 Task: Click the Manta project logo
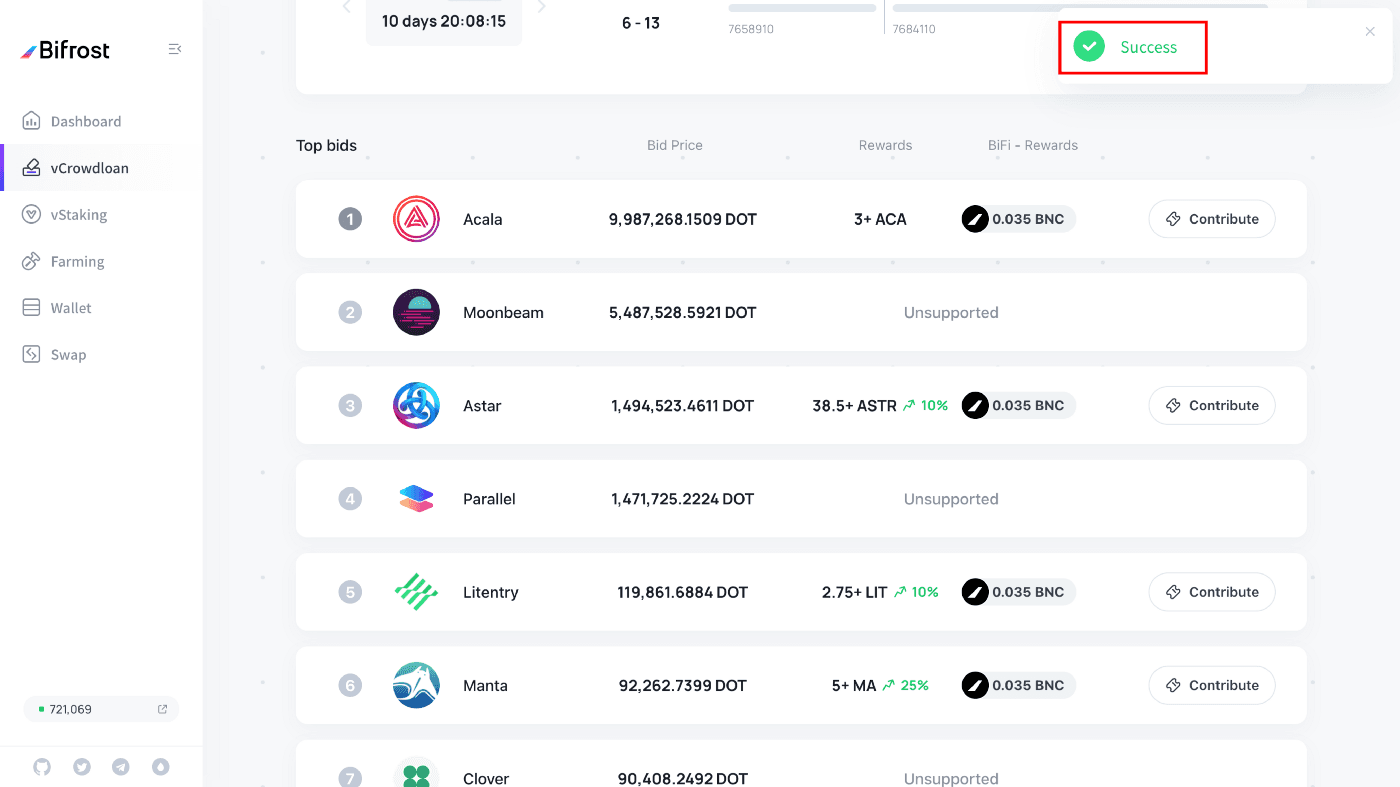pos(416,685)
